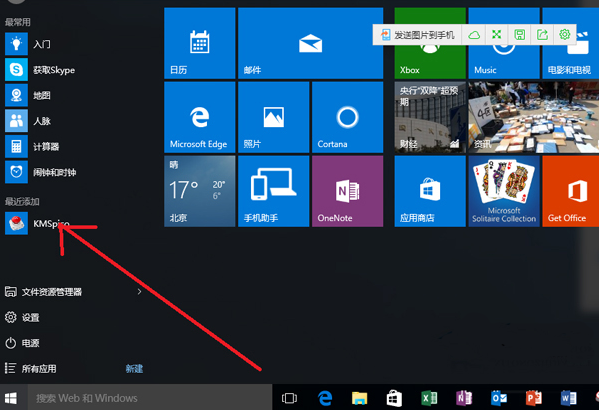Open 设置 Settings from Start menu
Screen dimensions: 601x410
[x=22, y=317]
